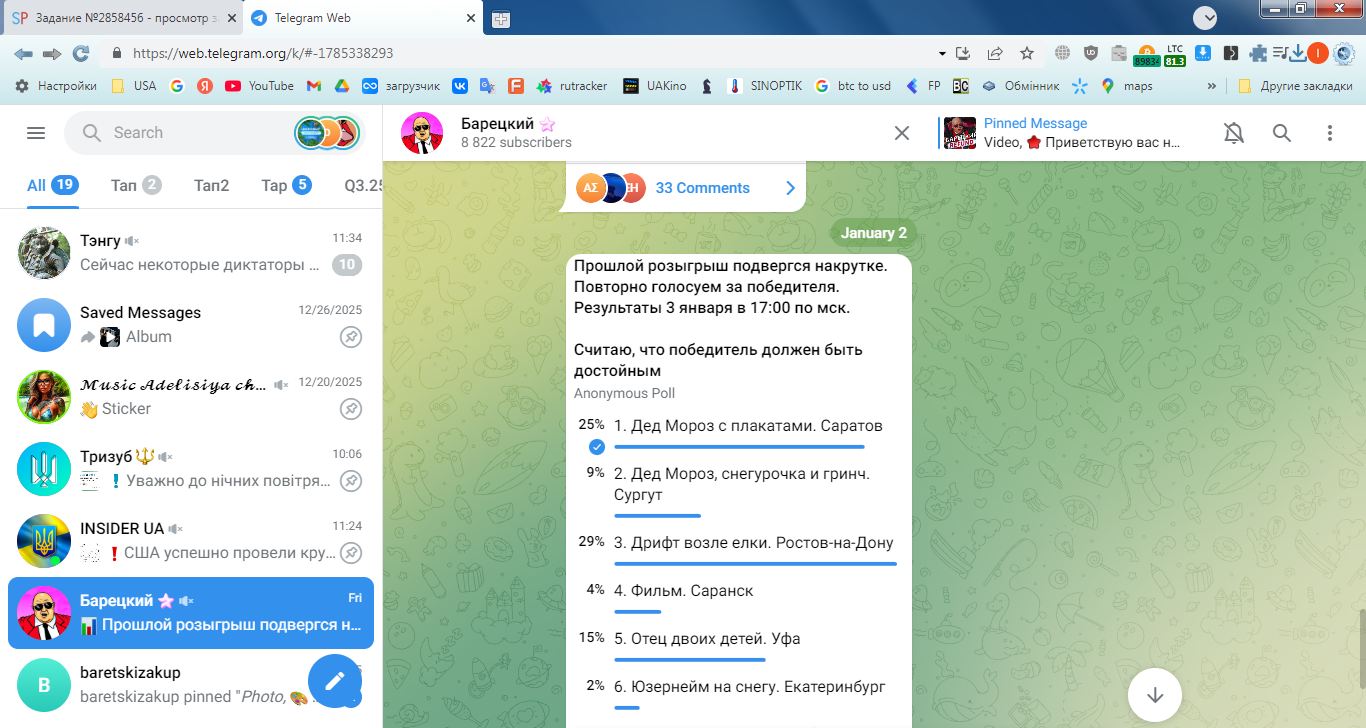1366x728 pixels.
Task: Open story avatars inside the search bar
Action: 327,133
